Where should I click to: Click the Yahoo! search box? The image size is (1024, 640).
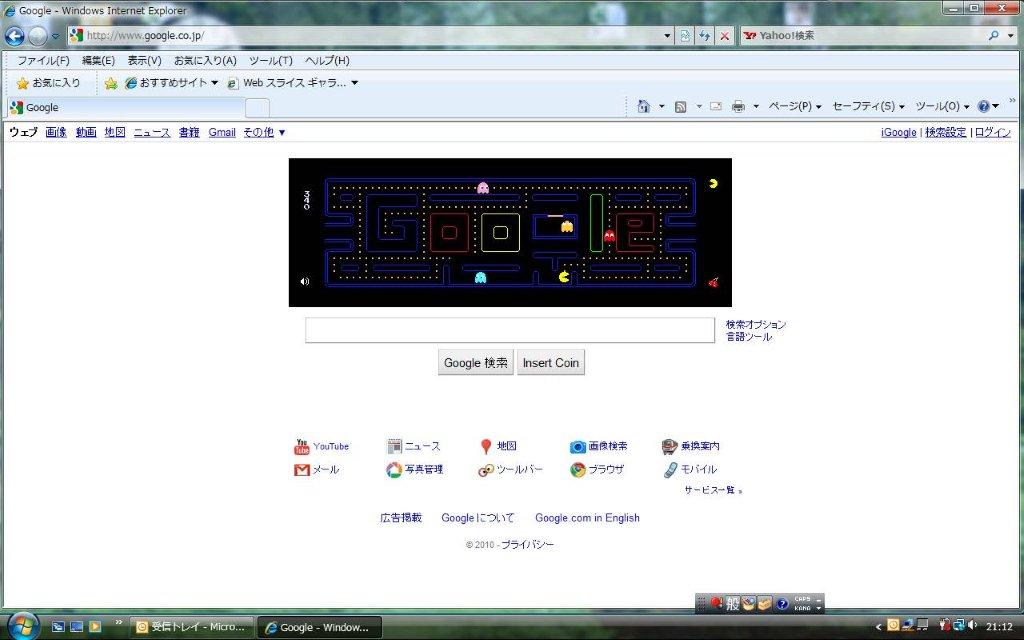click(862, 35)
